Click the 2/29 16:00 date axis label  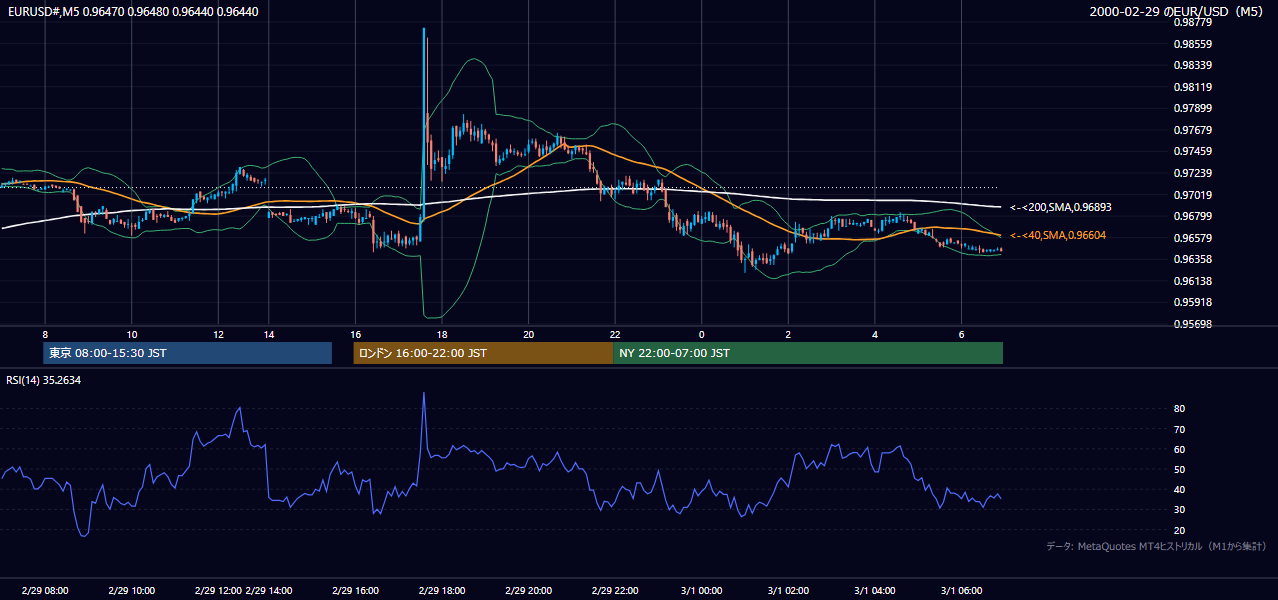pos(355,591)
